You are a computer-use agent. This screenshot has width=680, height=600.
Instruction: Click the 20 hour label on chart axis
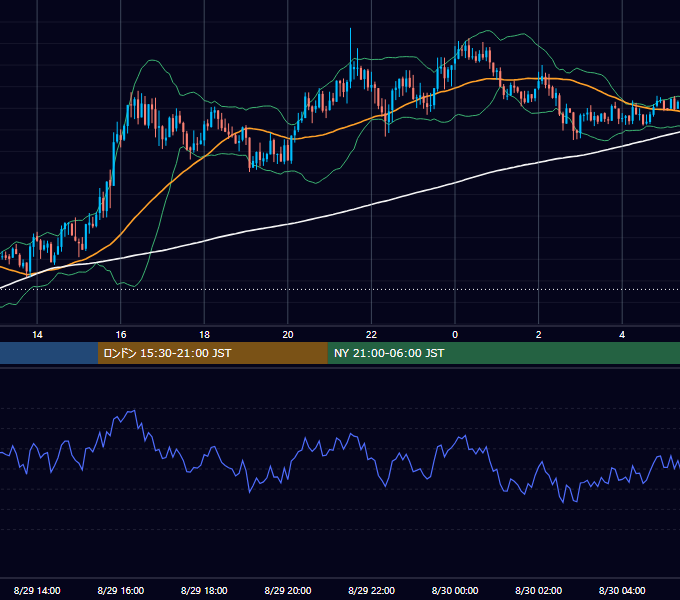pos(288,335)
